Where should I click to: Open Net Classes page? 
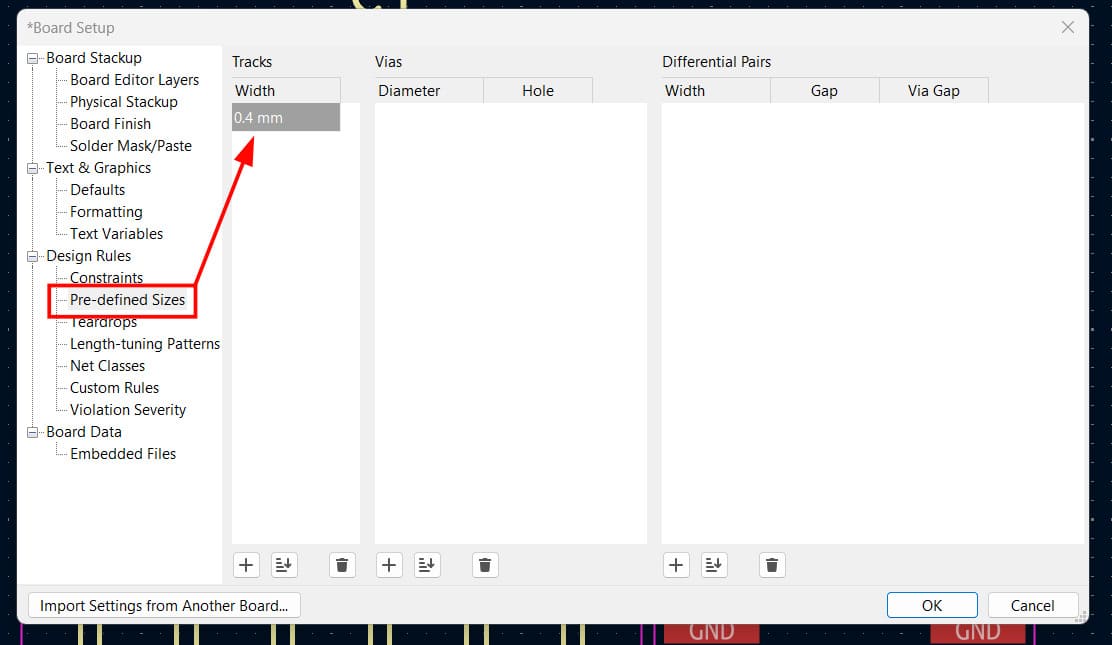pyautogui.click(x=107, y=366)
